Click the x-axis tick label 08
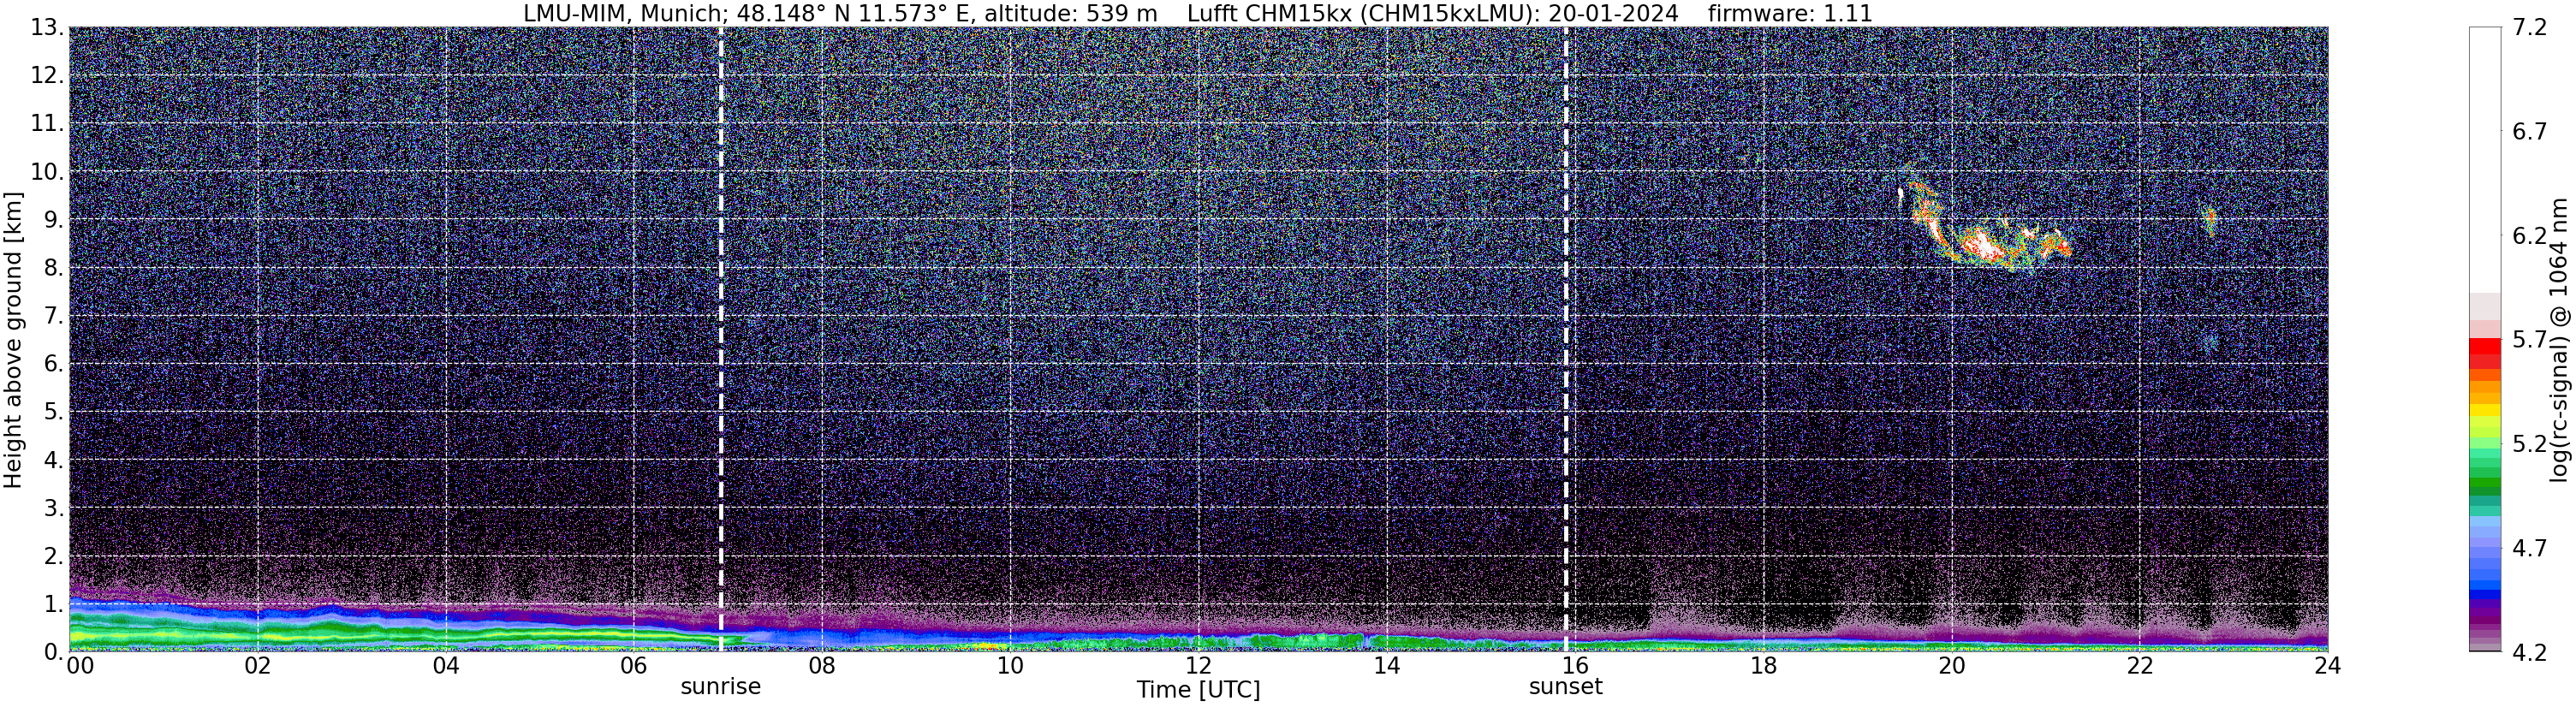 [821, 666]
